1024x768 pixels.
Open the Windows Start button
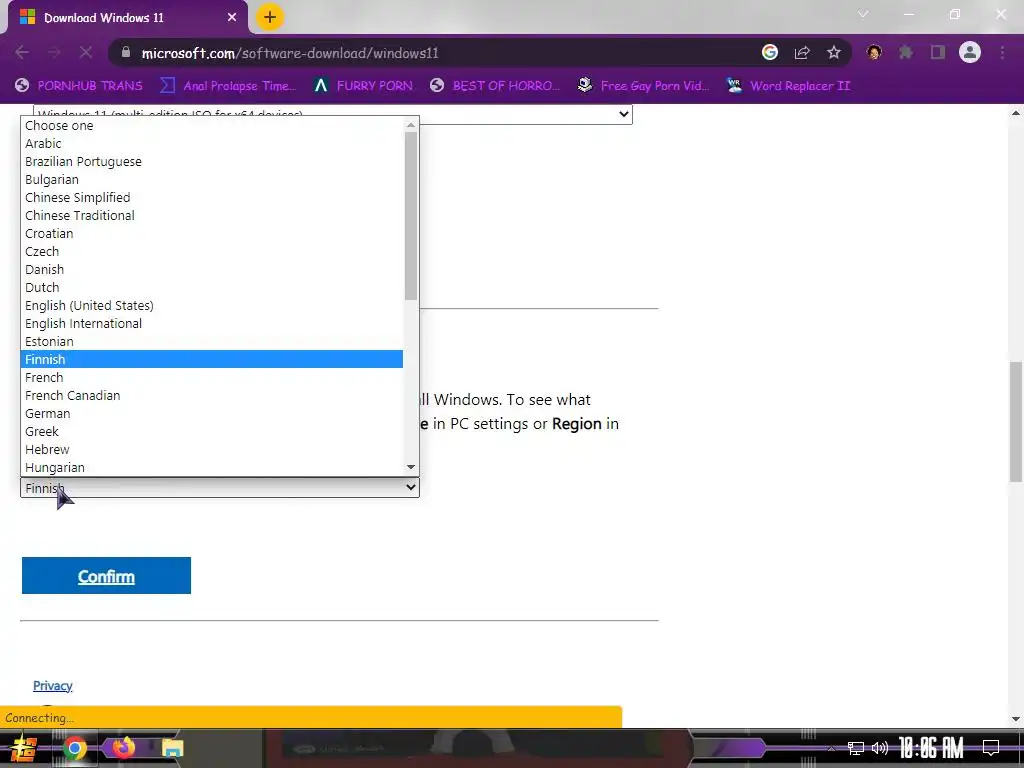pyautogui.click(x=23, y=748)
